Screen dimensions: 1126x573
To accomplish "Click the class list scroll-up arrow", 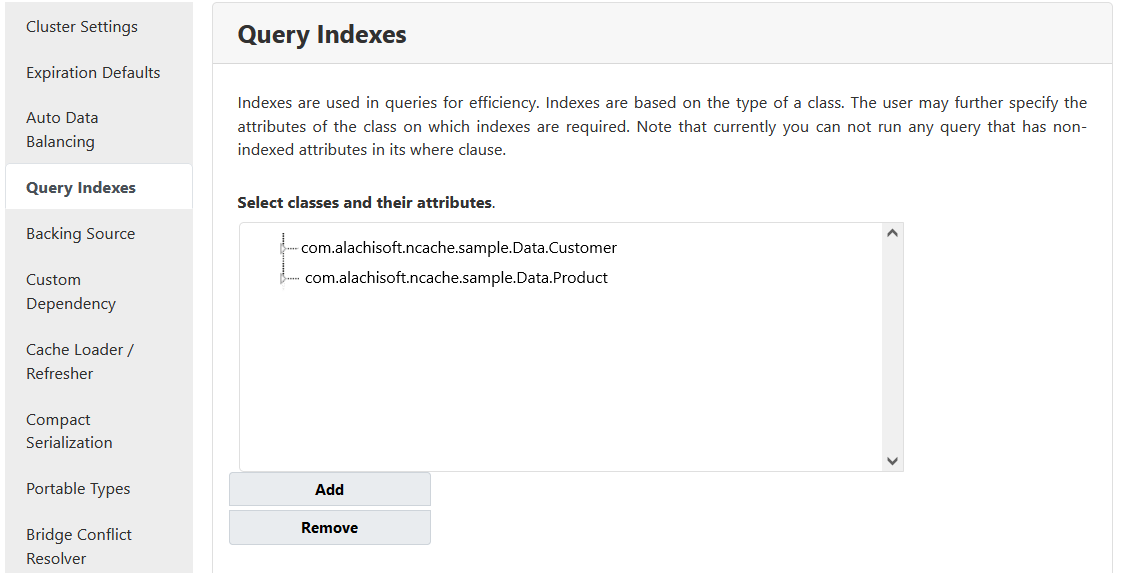I will [x=893, y=233].
